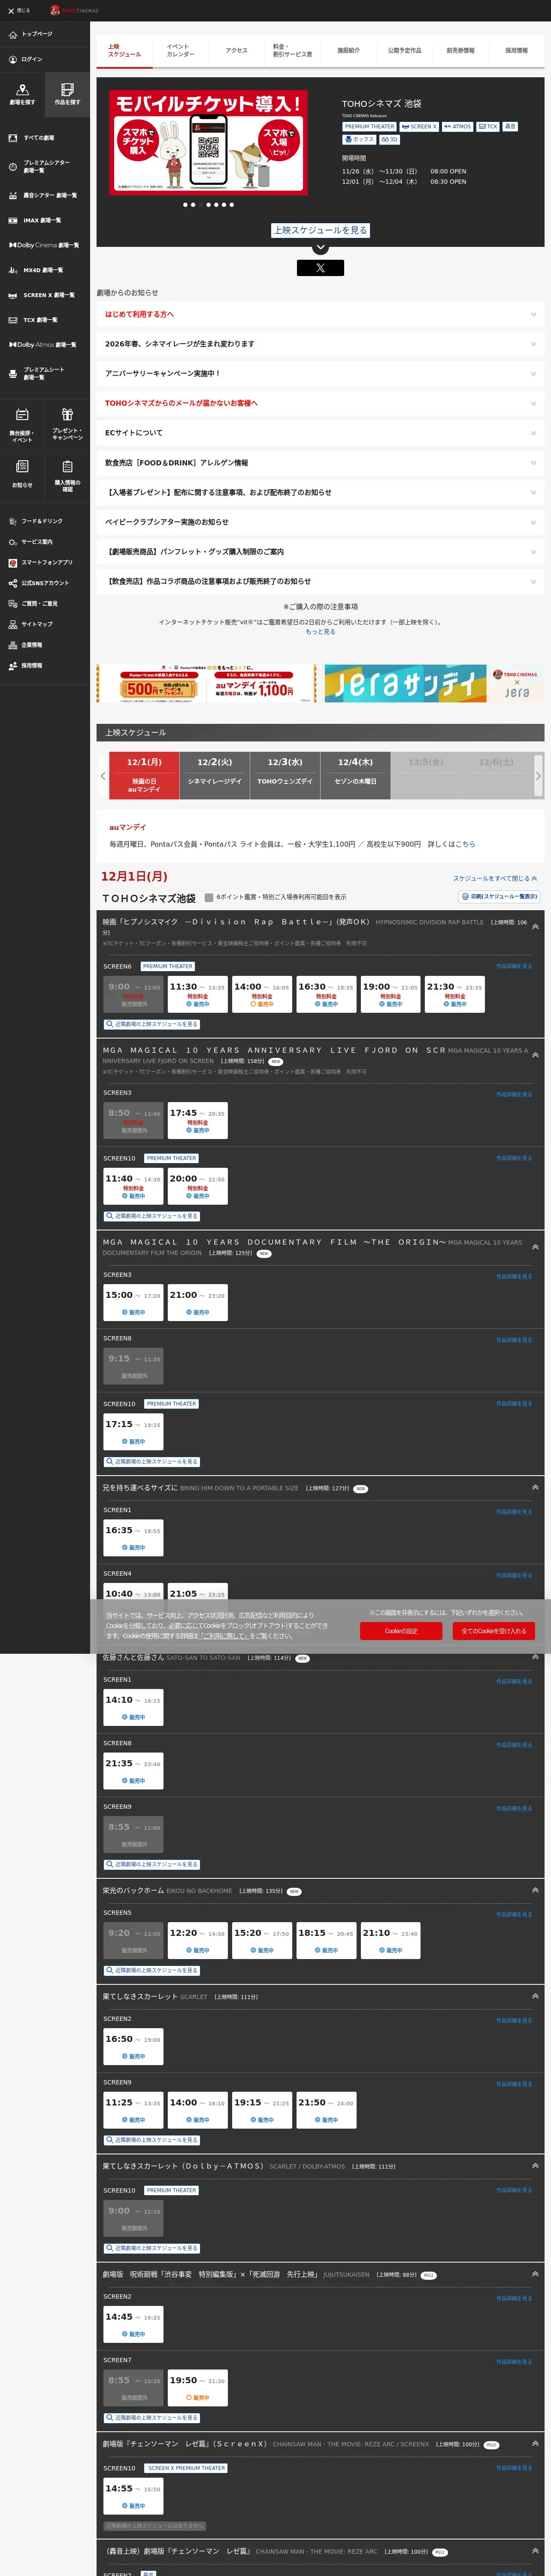Collapse 栄光のバックホーム schedule section
551x2576 pixels.
(x=535, y=1890)
